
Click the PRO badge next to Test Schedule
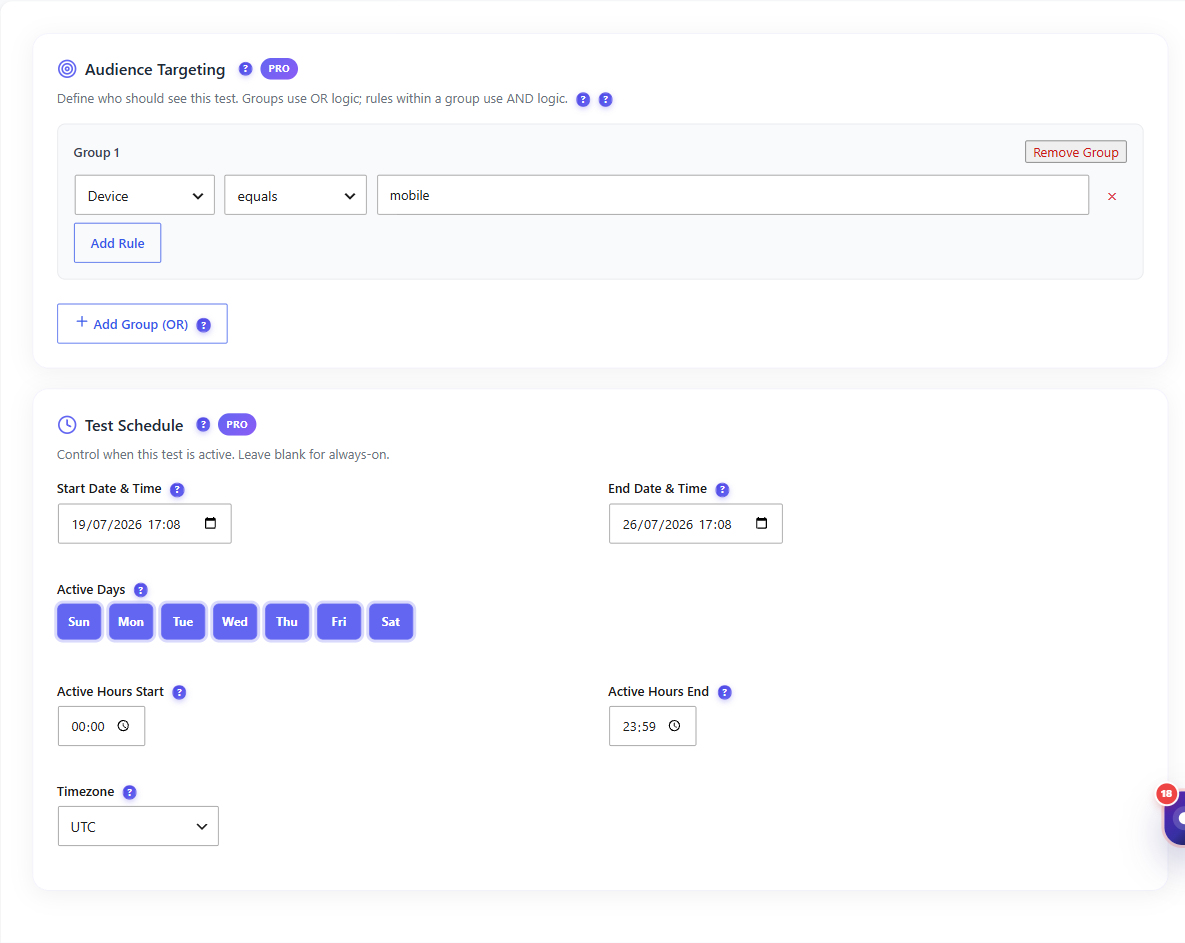237,425
